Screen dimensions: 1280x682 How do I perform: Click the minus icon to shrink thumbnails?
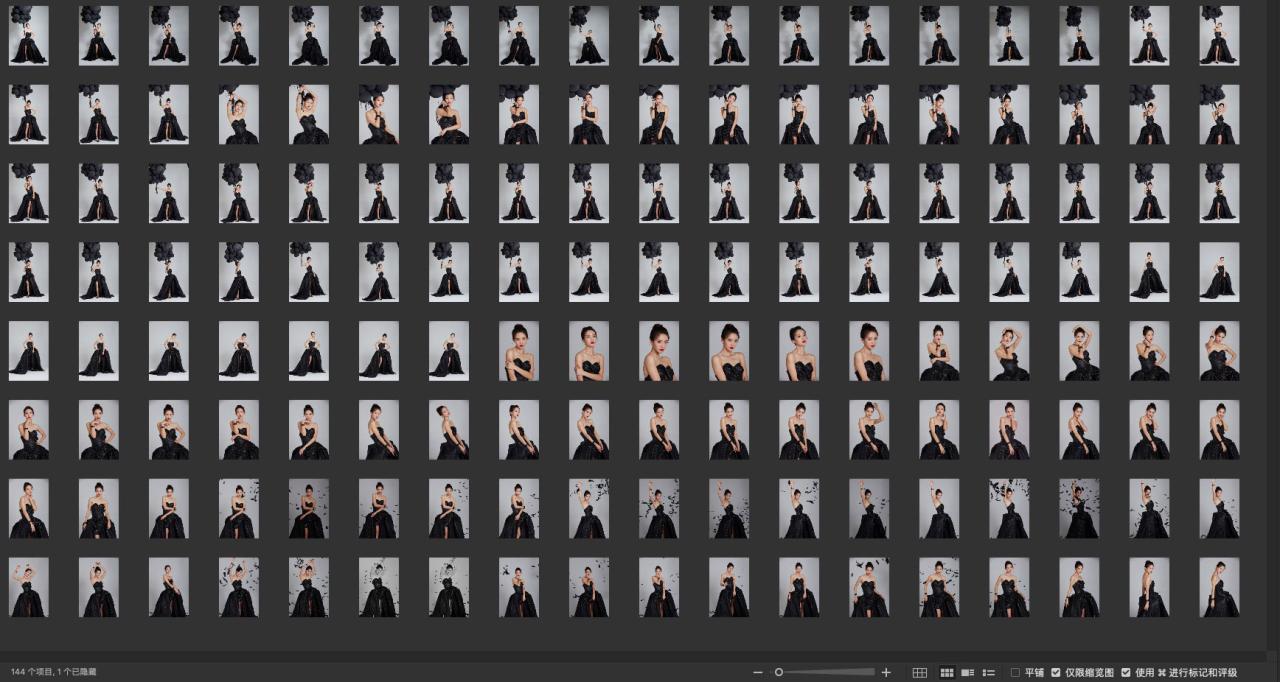(x=758, y=673)
